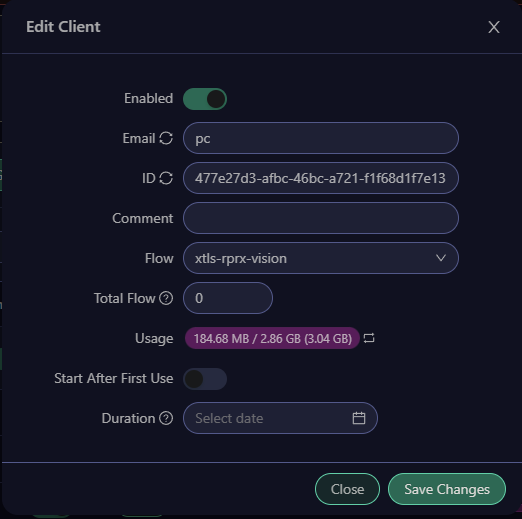Expand the Flow list via chevron arrow
The width and height of the screenshot is (522, 519).
pos(441,258)
